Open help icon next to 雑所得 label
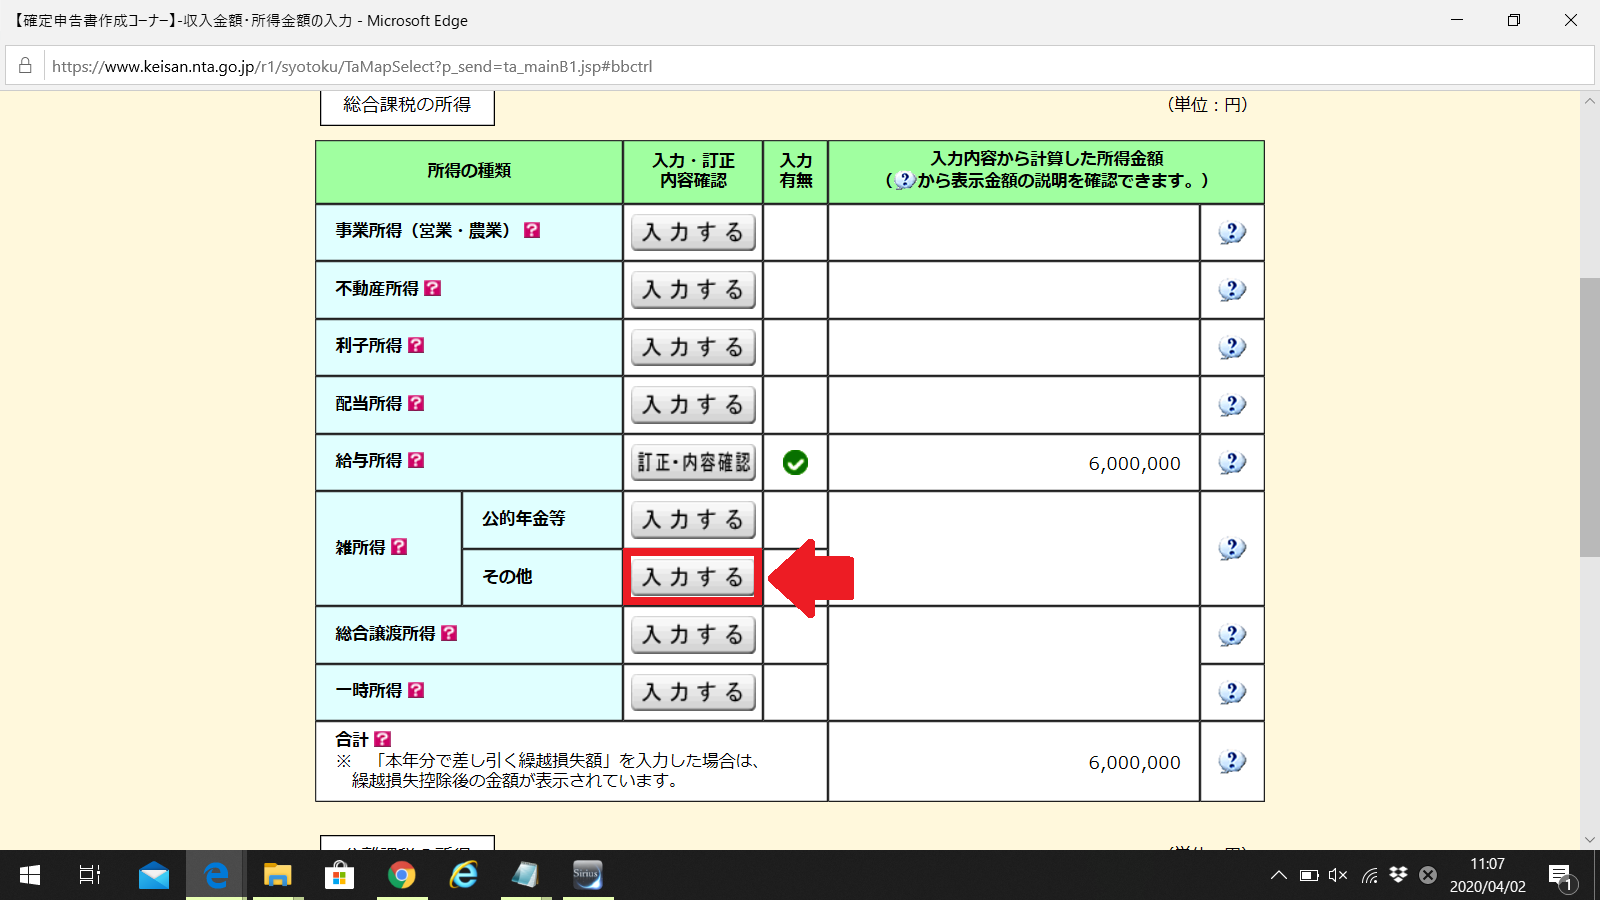 [399, 547]
